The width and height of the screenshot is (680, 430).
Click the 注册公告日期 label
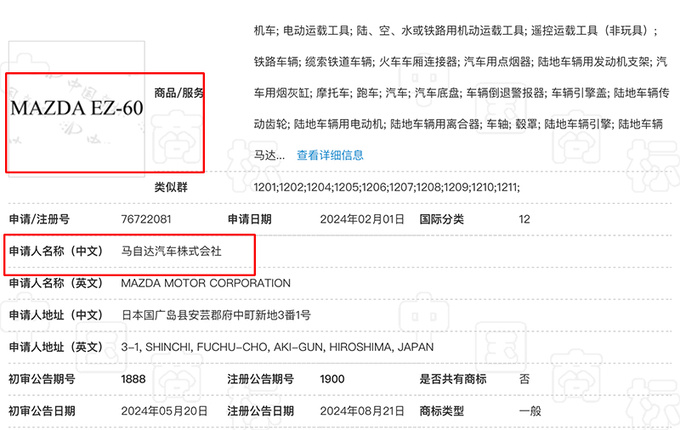pos(261,411)
